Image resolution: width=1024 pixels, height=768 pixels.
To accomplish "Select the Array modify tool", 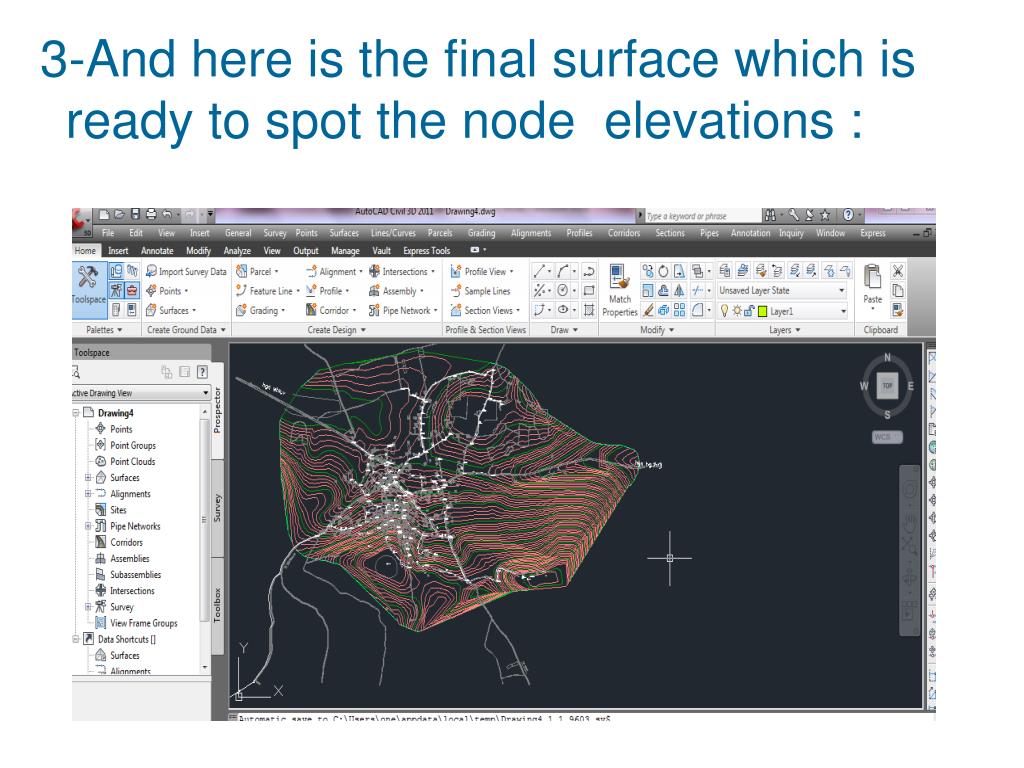I will (679, 310).
